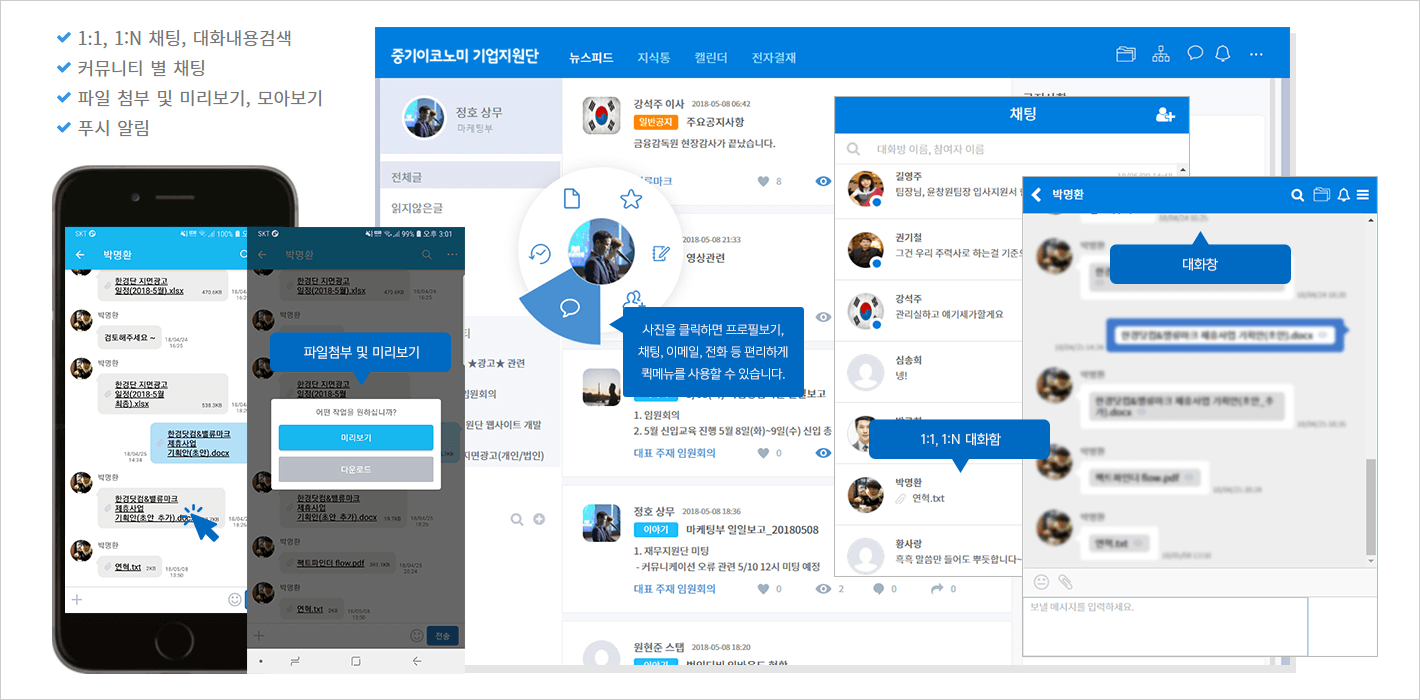This screenshot has width=1420, height=700.
Task: Open the 마케팅부 일일보고_20180508 post title
Action: point(752,530)
